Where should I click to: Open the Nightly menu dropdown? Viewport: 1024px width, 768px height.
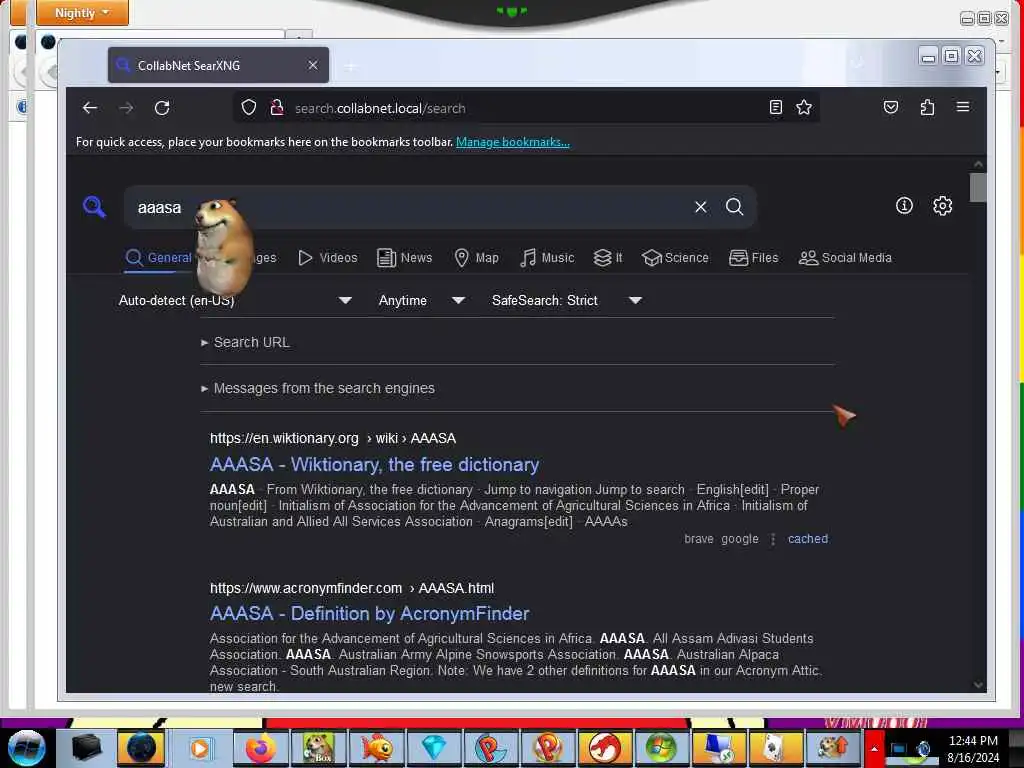click(82, 12)
